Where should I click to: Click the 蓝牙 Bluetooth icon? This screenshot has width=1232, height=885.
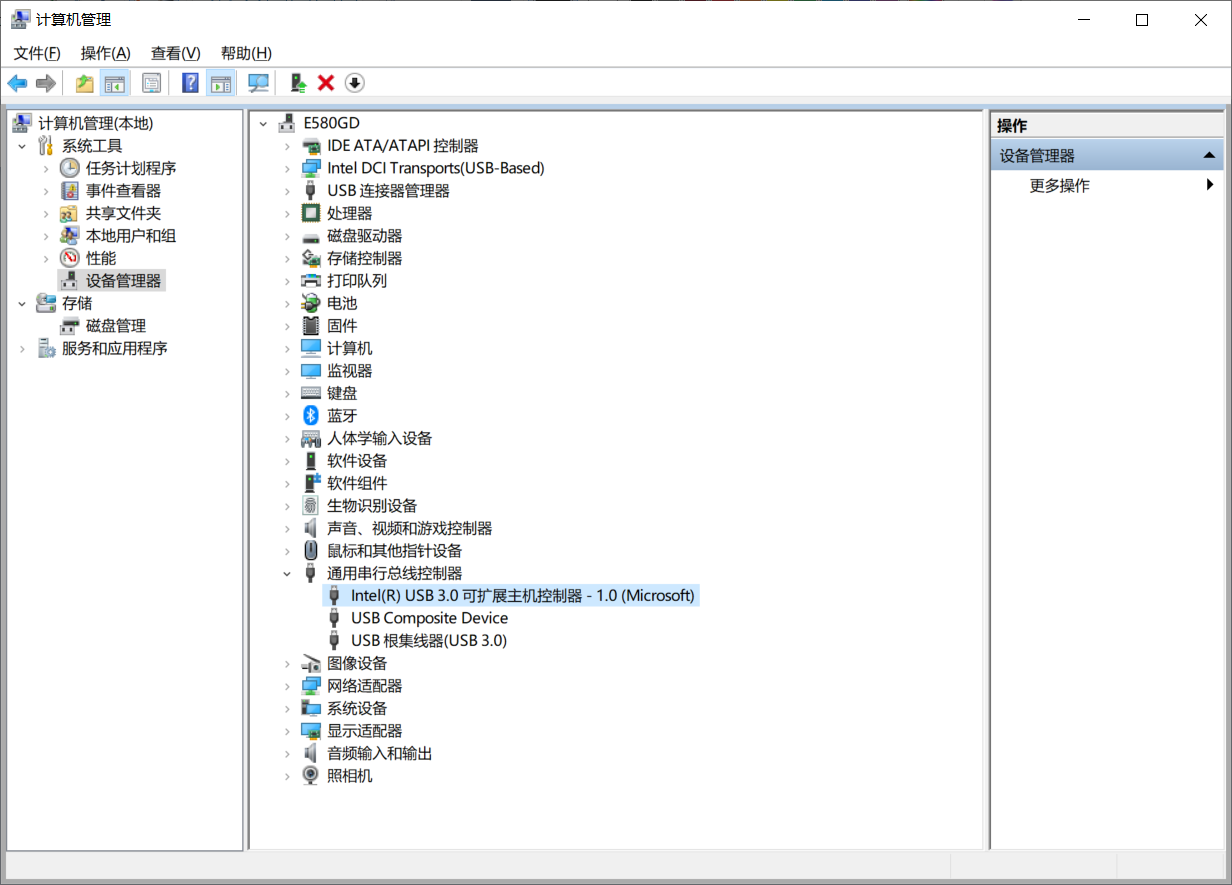311,416
